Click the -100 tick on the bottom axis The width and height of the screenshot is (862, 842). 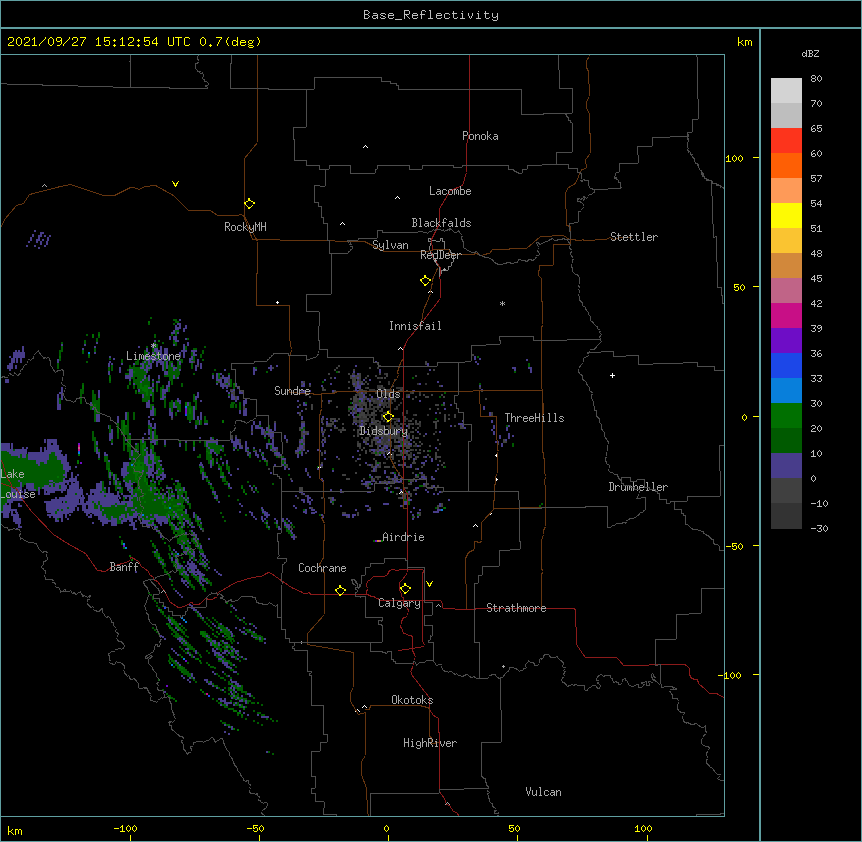point(125,828)
